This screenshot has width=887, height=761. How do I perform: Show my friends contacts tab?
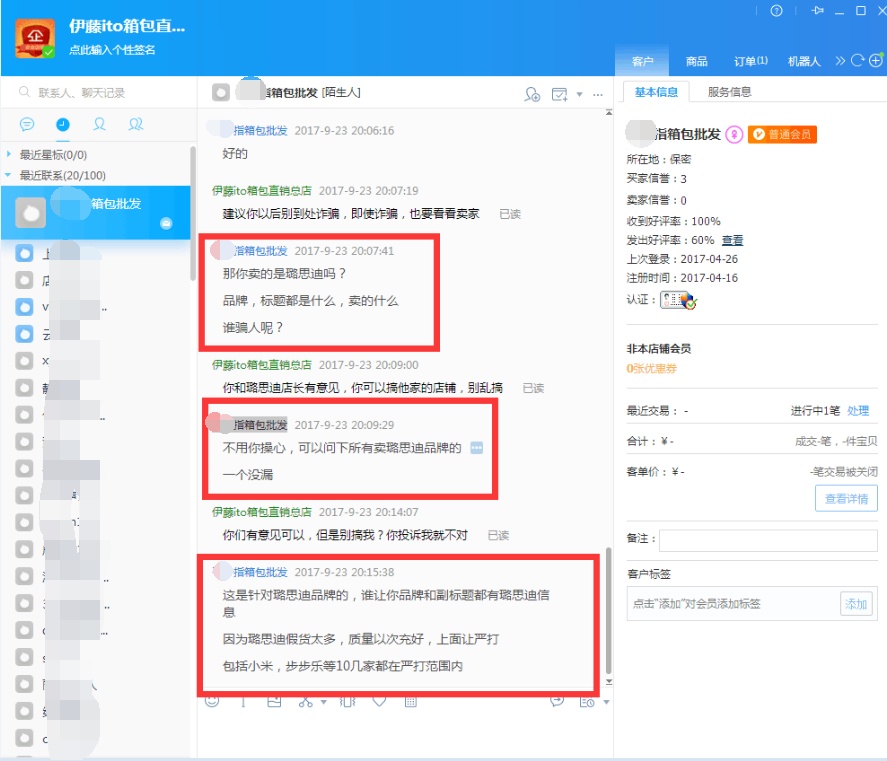pos(99,124)
